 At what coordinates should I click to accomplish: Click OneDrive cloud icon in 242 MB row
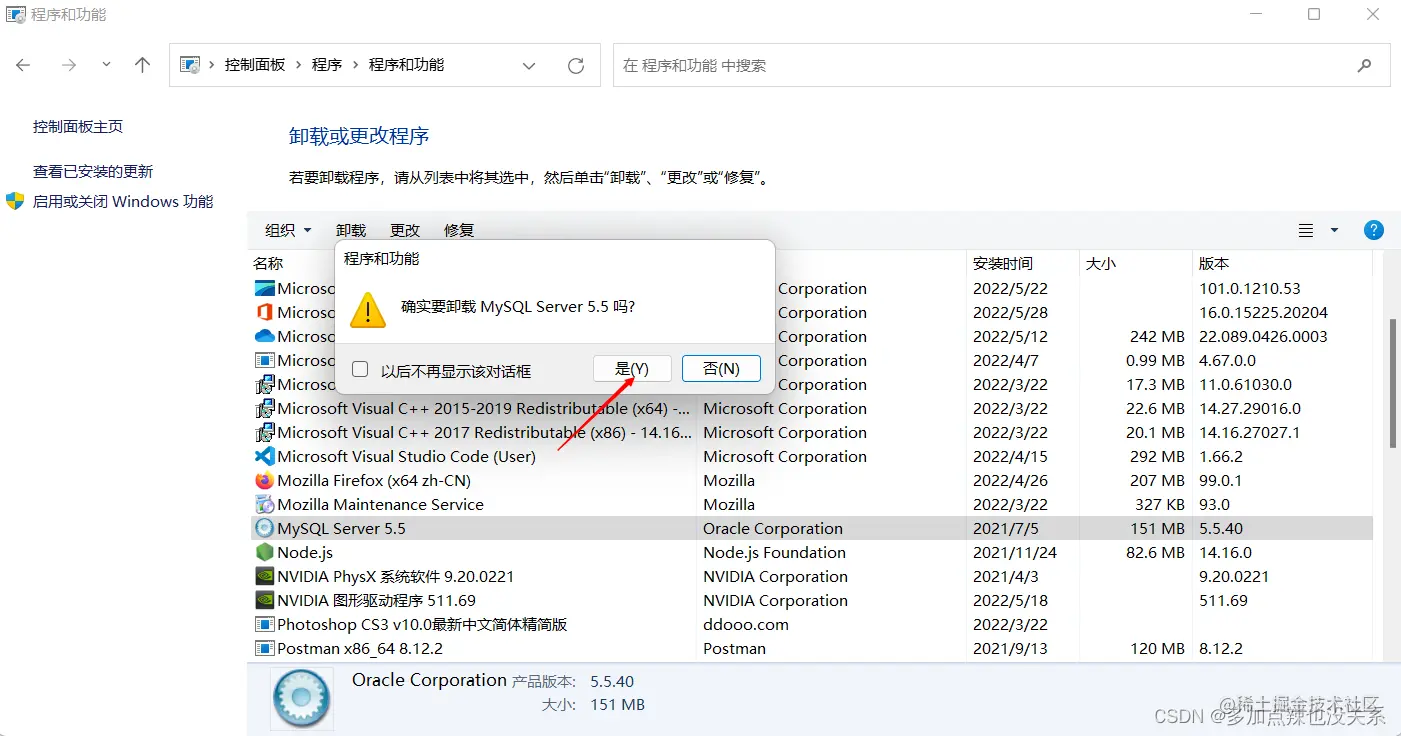(264, 336)
